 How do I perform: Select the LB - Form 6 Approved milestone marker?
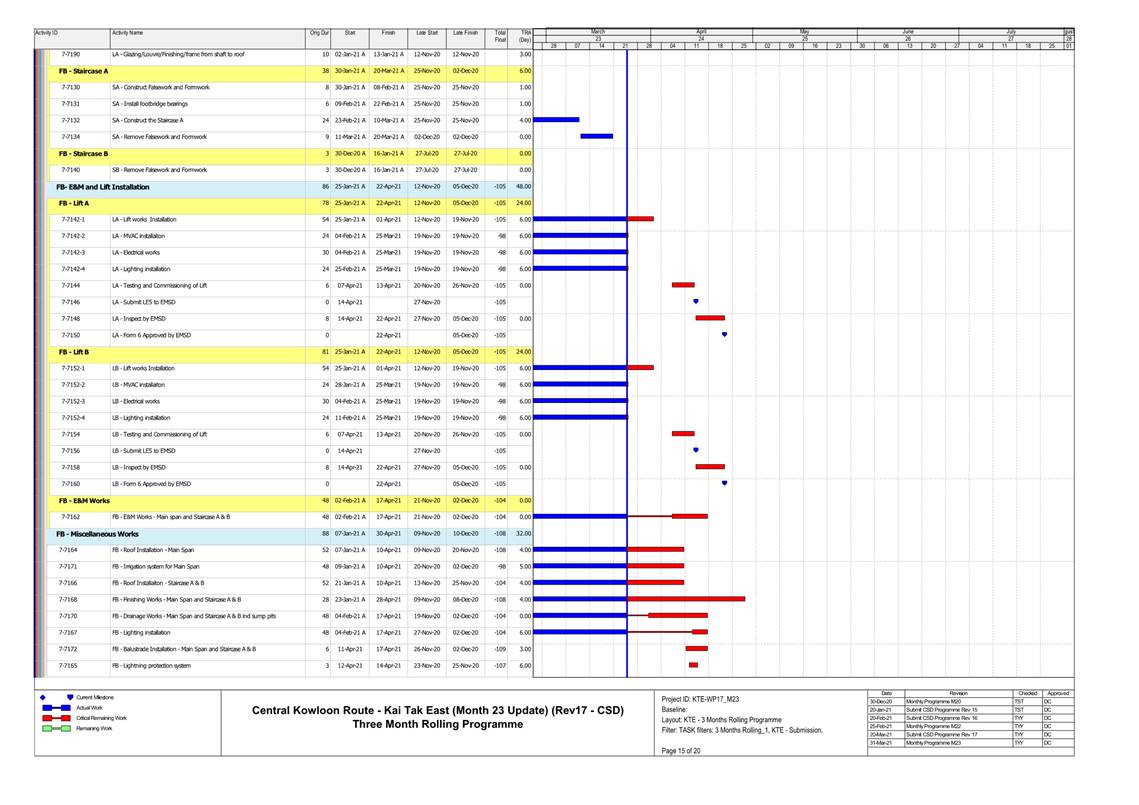(x=724, y=483)
